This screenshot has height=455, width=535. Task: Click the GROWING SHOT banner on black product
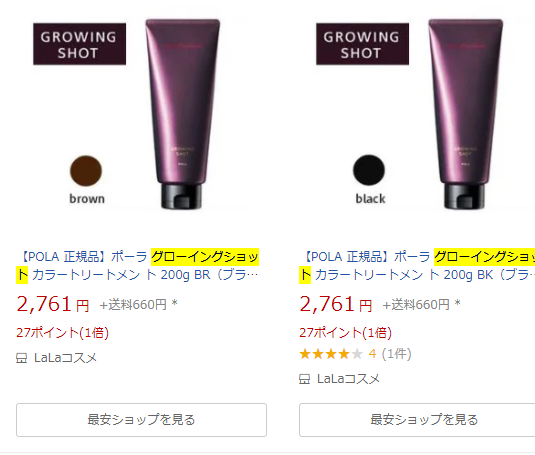pos(362,44)
